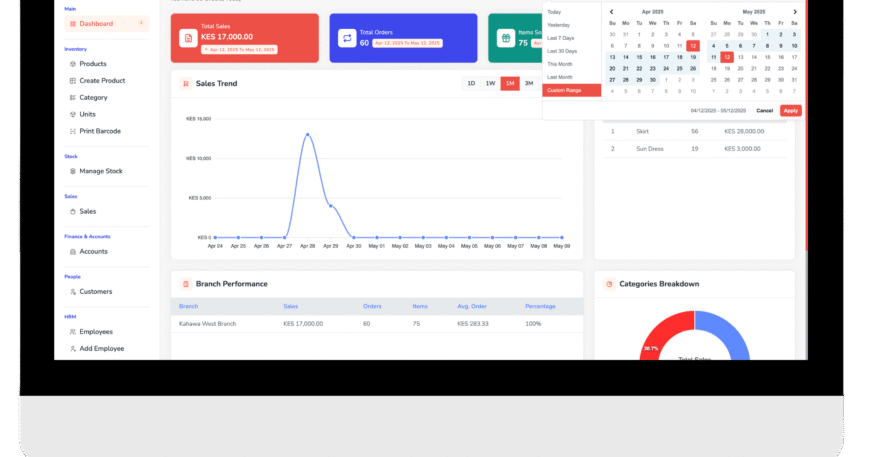This screenshot has width=870, height=457.
Task: Click the Percentage column header
Action: [x=540, y=306]
